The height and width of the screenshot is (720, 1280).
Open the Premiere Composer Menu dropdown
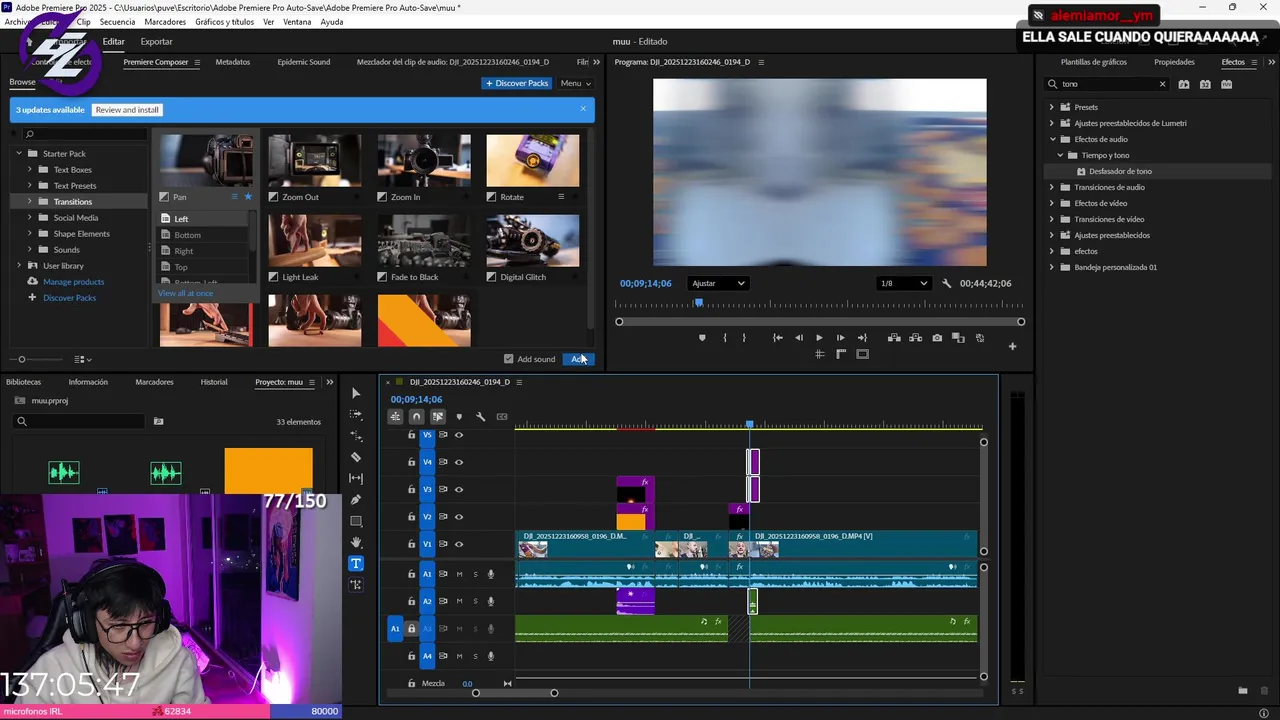pyautogui.click(x=575, y=83)
